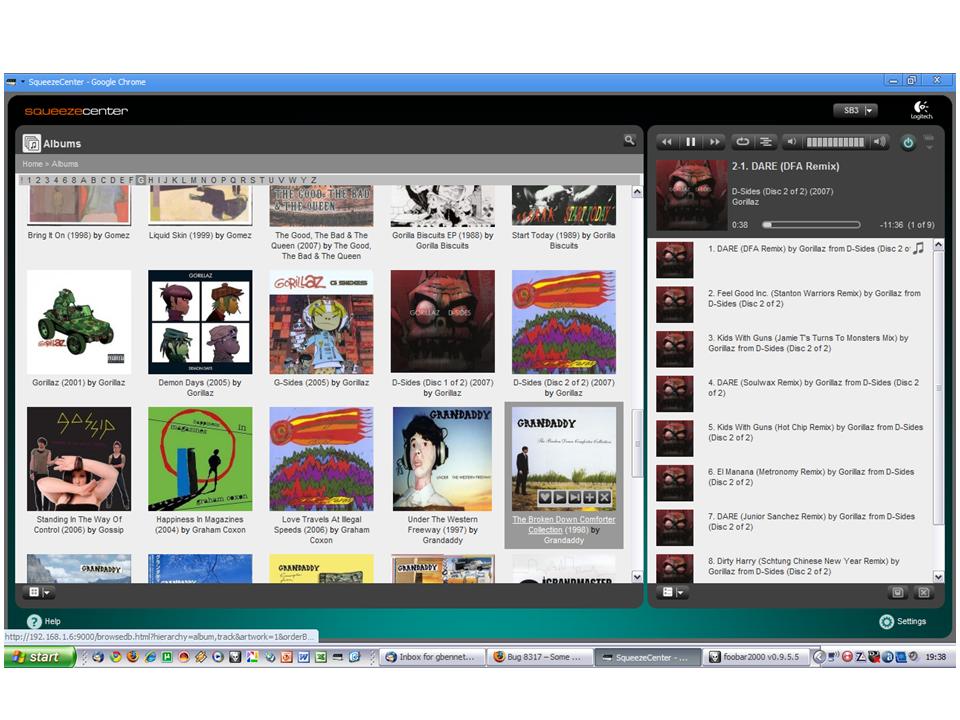Play the Broken Down Comforter Collection album

[x=561, y=497]
